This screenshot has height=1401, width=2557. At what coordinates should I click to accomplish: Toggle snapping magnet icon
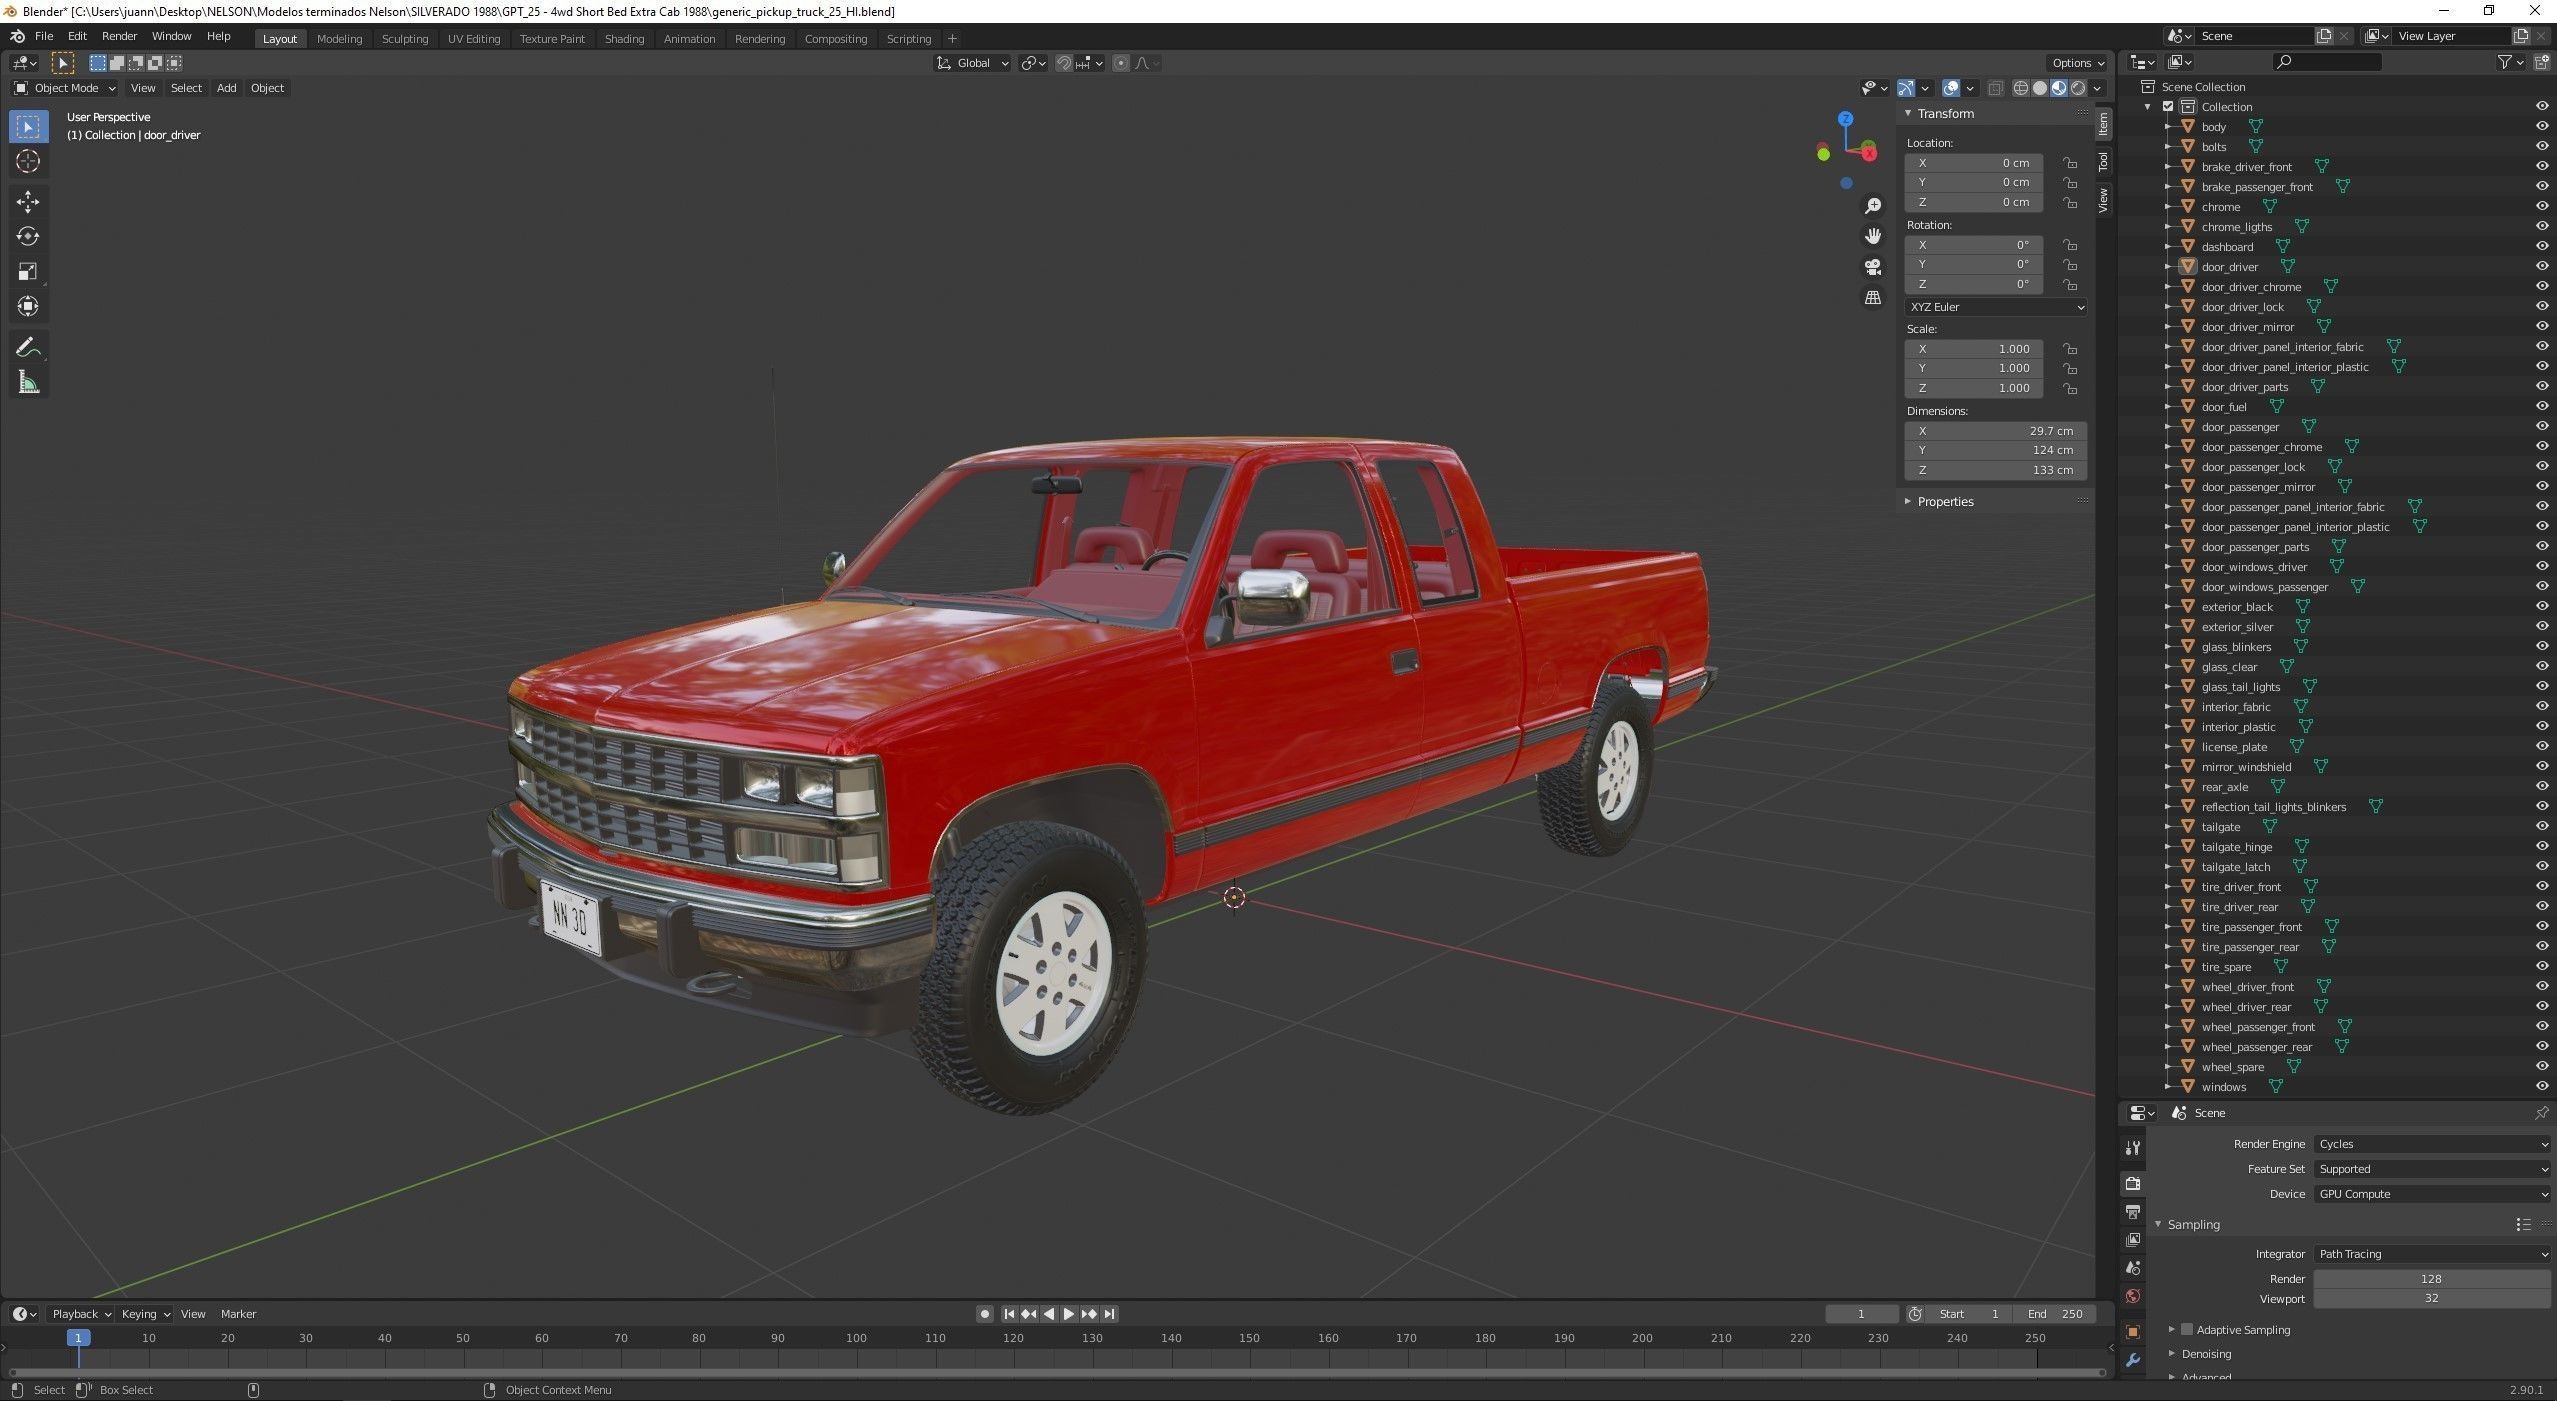tap(1064, 63)
